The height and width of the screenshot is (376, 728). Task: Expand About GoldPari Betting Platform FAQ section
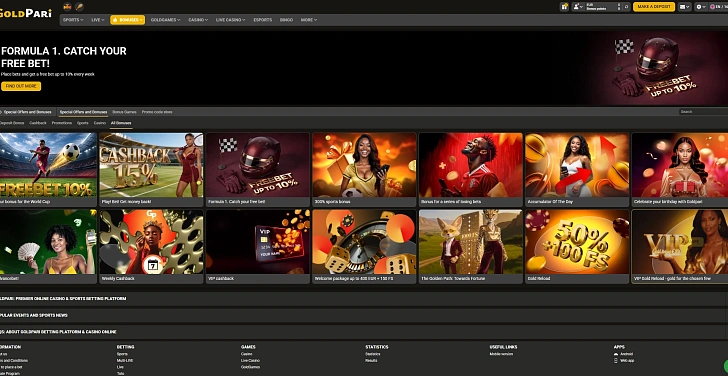click(364, 332)
